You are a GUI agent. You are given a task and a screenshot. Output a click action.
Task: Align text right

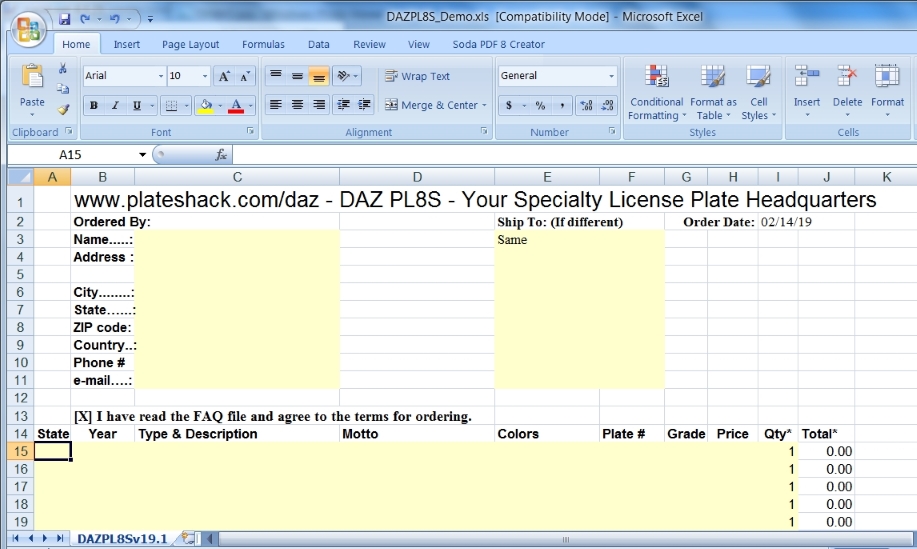[319, 105]
